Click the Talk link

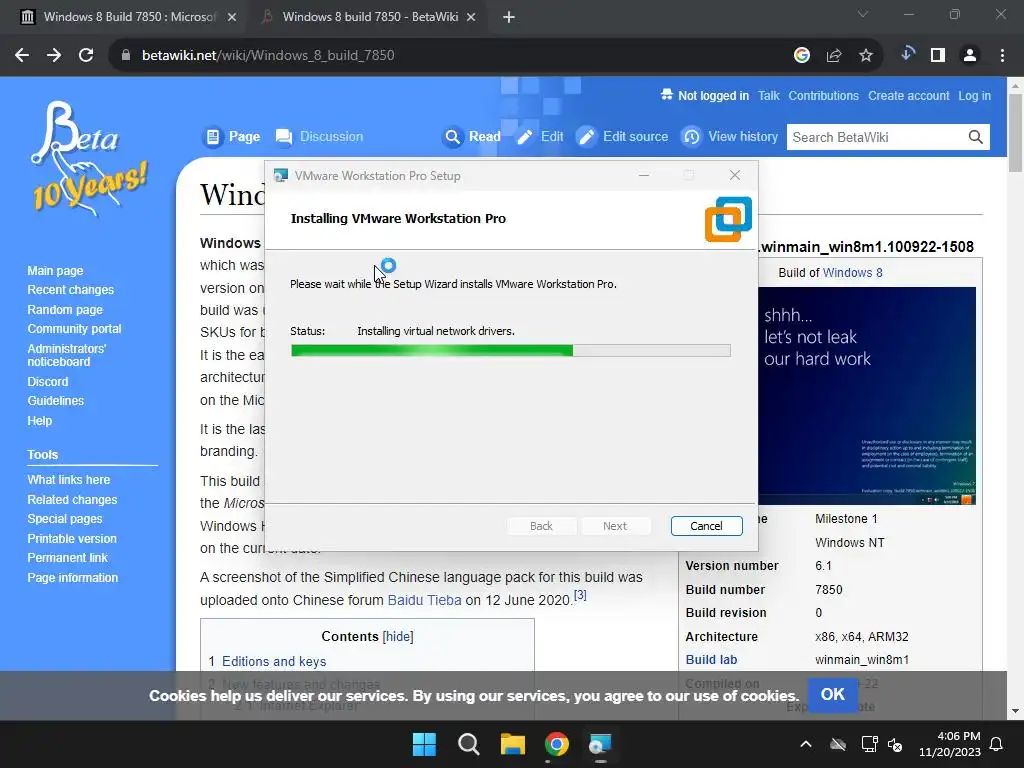(x=769, y=95)
